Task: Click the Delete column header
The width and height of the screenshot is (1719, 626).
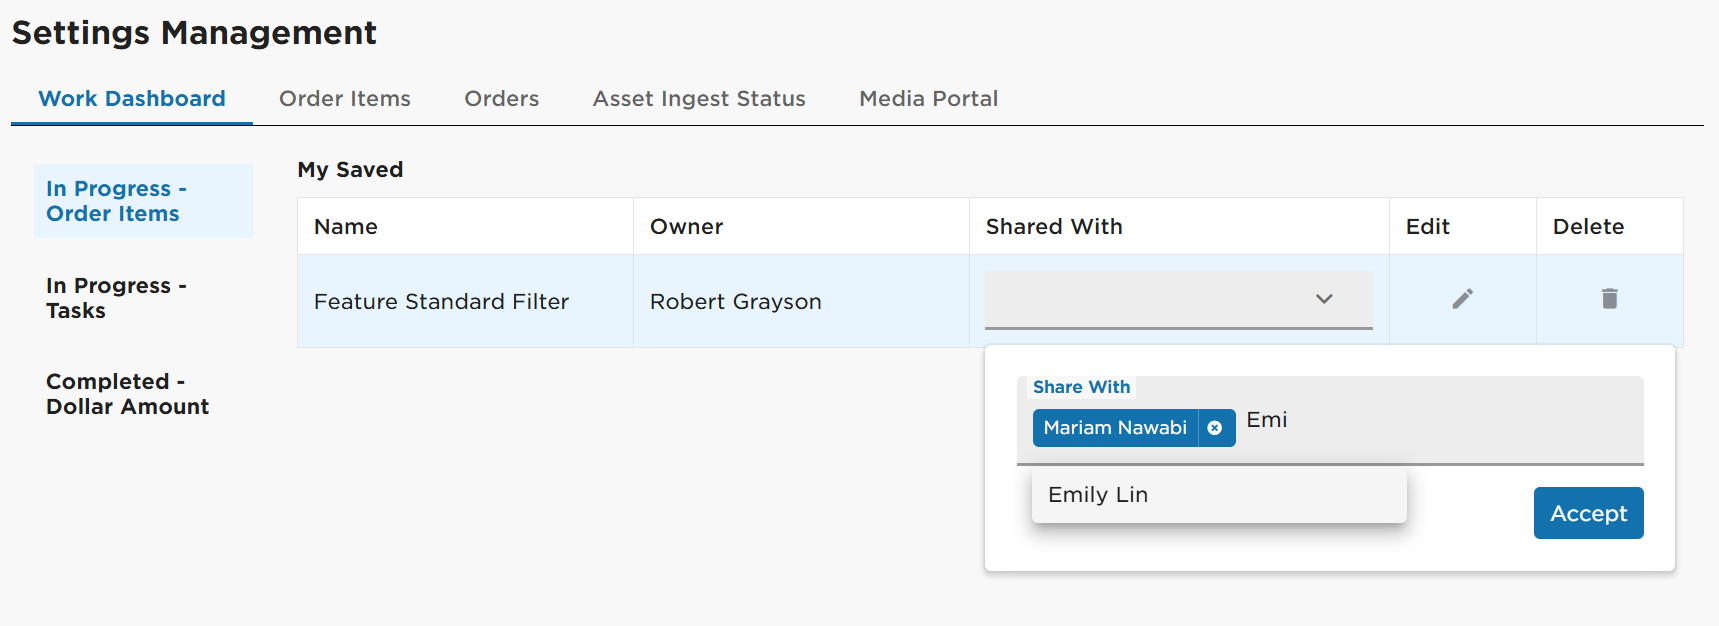Action: coord(1610,226)
